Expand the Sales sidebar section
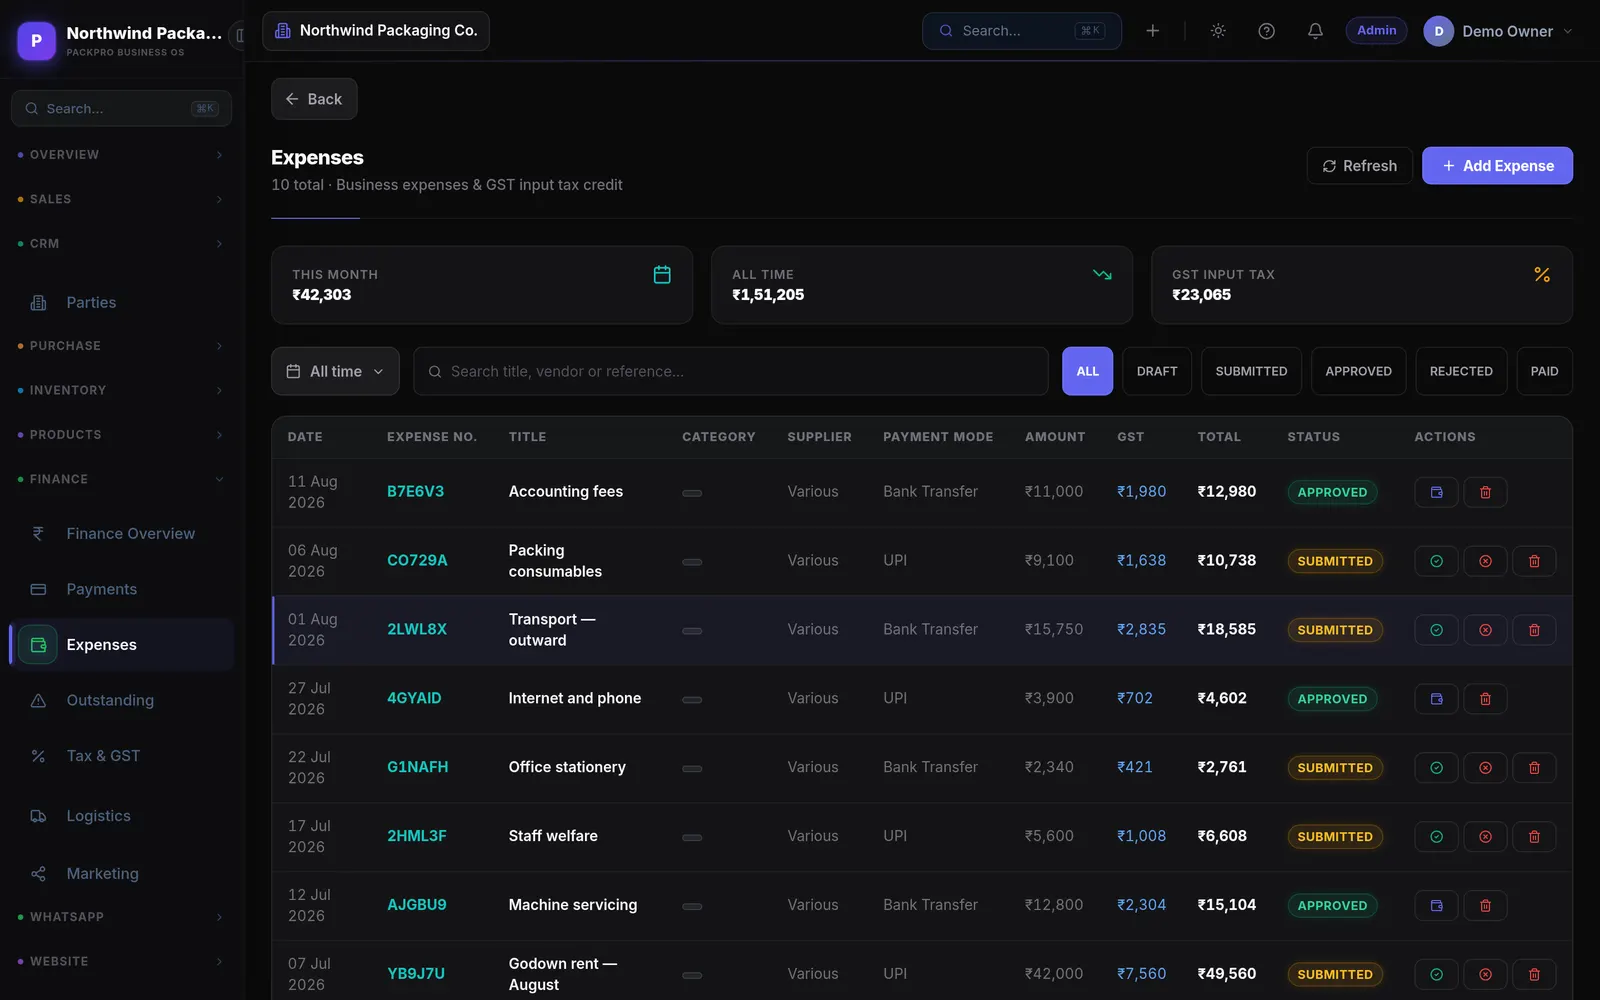Screen dimensions: 1600x1000 (x=120, y=199)
